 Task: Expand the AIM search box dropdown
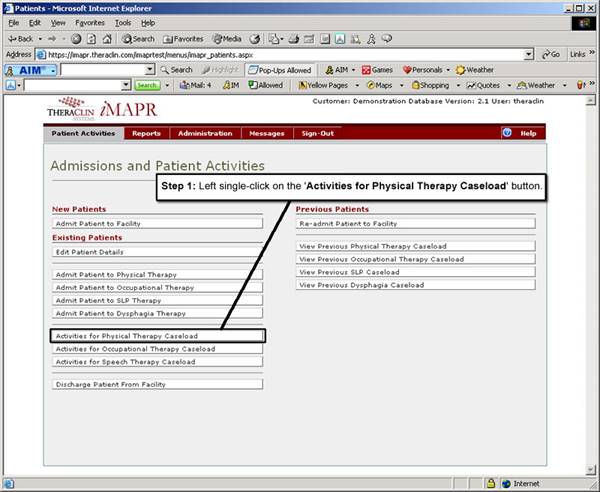(150, 70)
